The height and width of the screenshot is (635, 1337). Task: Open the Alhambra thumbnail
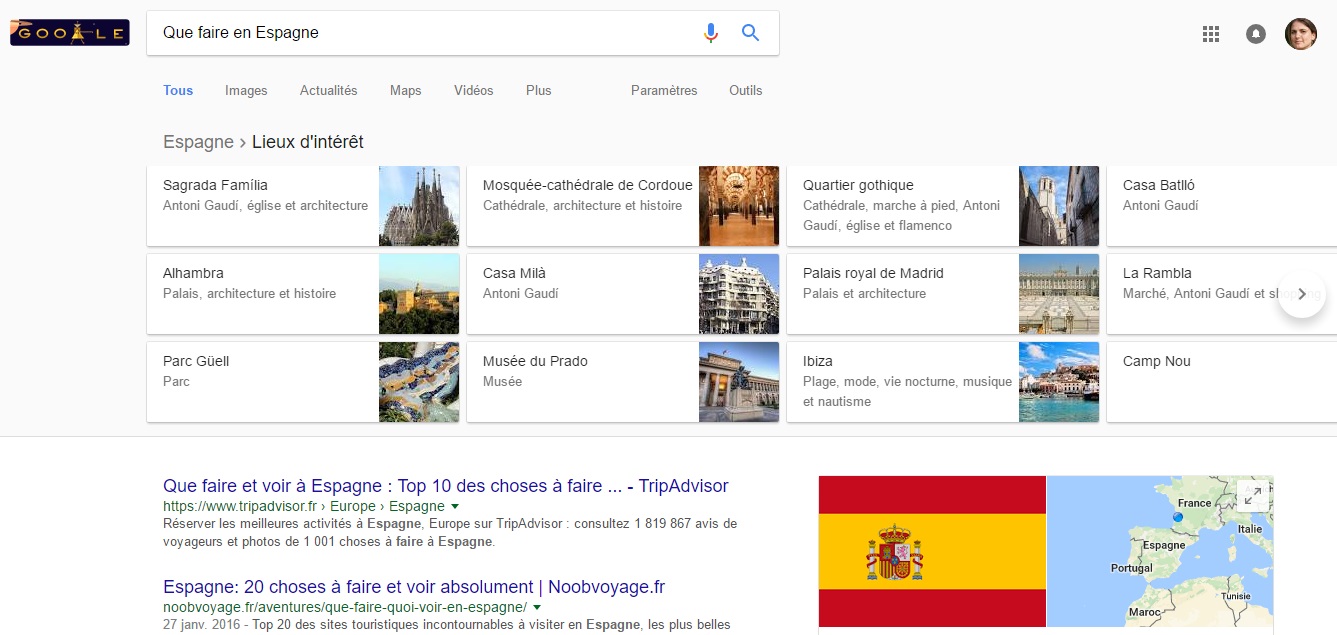pos(419,294)
